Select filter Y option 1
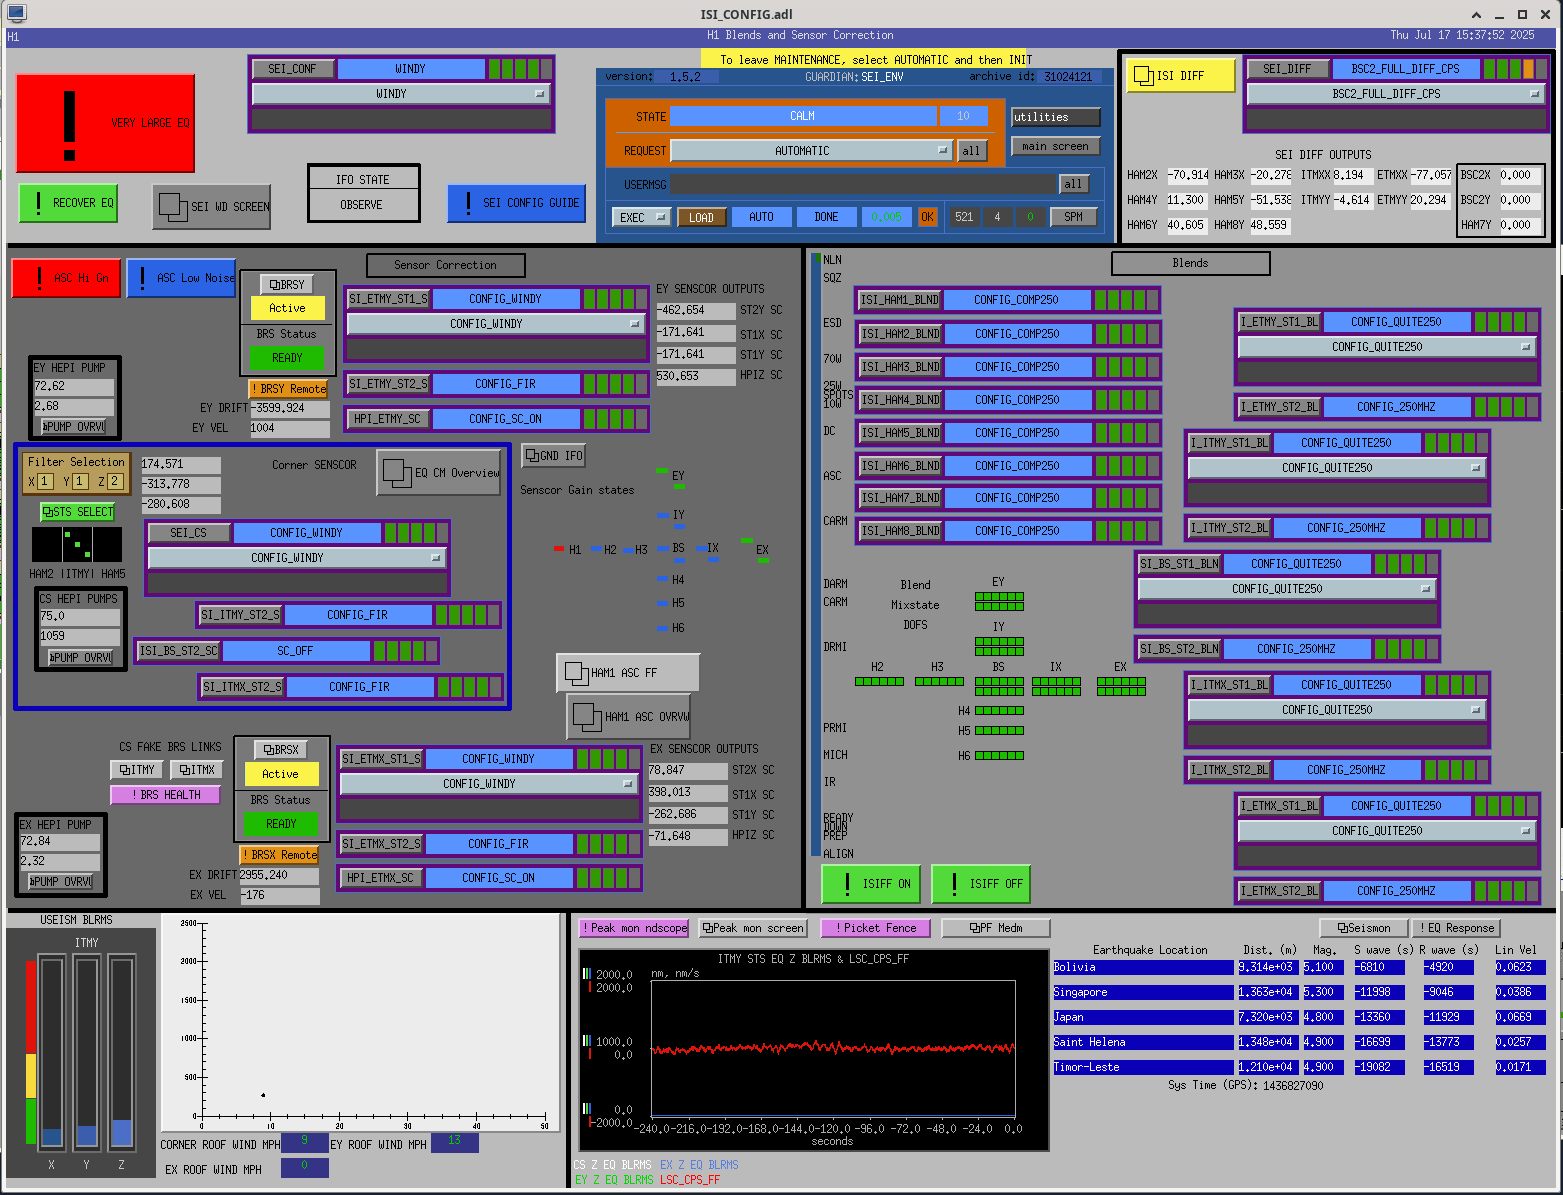 (x=80, y=482)
